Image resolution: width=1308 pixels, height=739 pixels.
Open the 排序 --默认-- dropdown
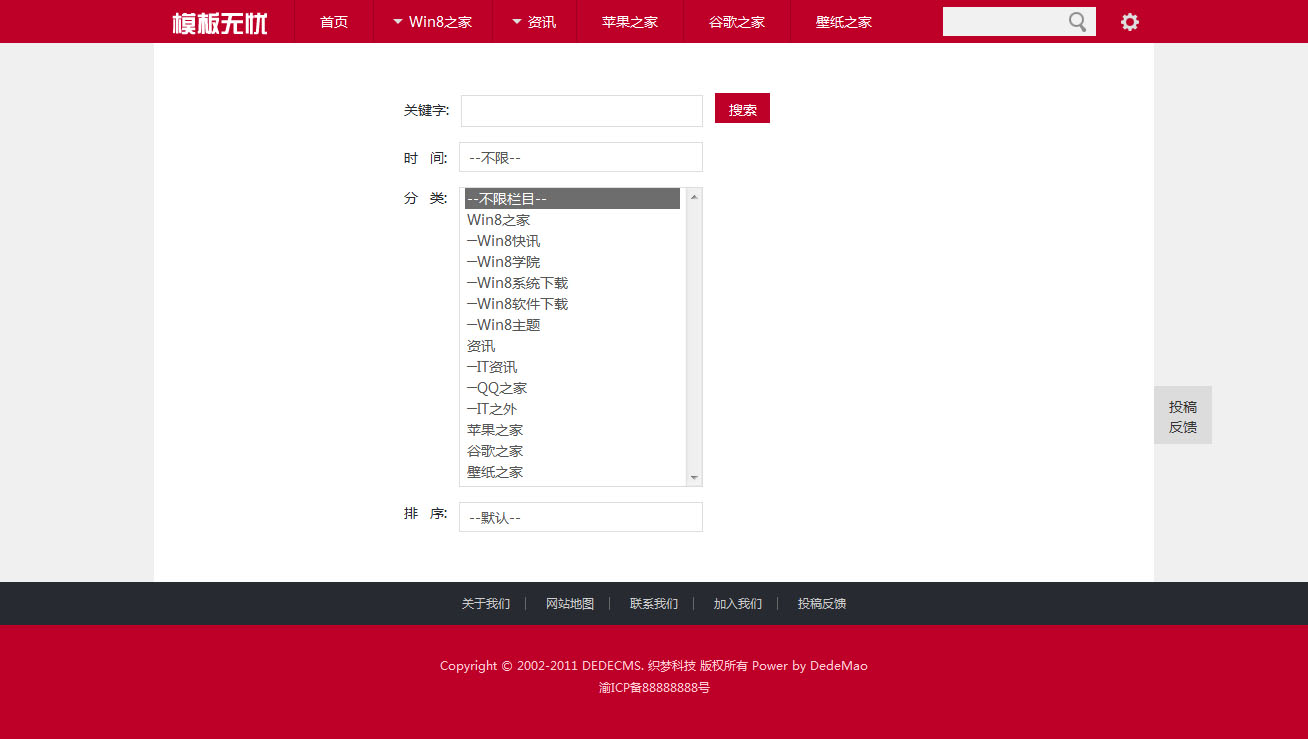pyautogui.click(x=580, y=517)
